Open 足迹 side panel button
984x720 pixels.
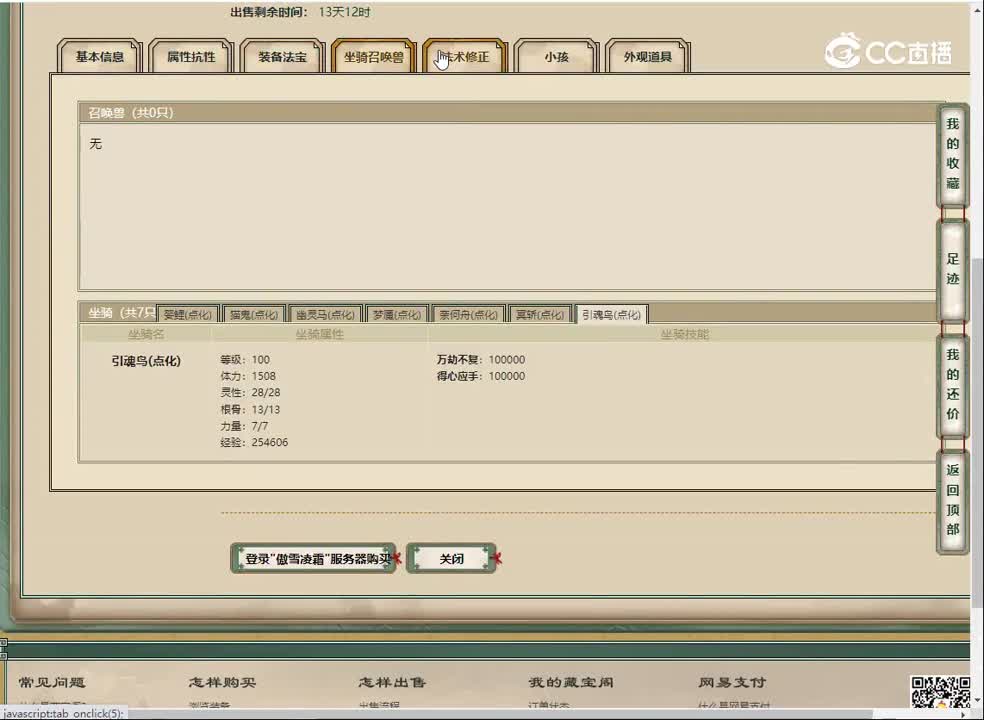pyautogui.click(x=952, y=269)
